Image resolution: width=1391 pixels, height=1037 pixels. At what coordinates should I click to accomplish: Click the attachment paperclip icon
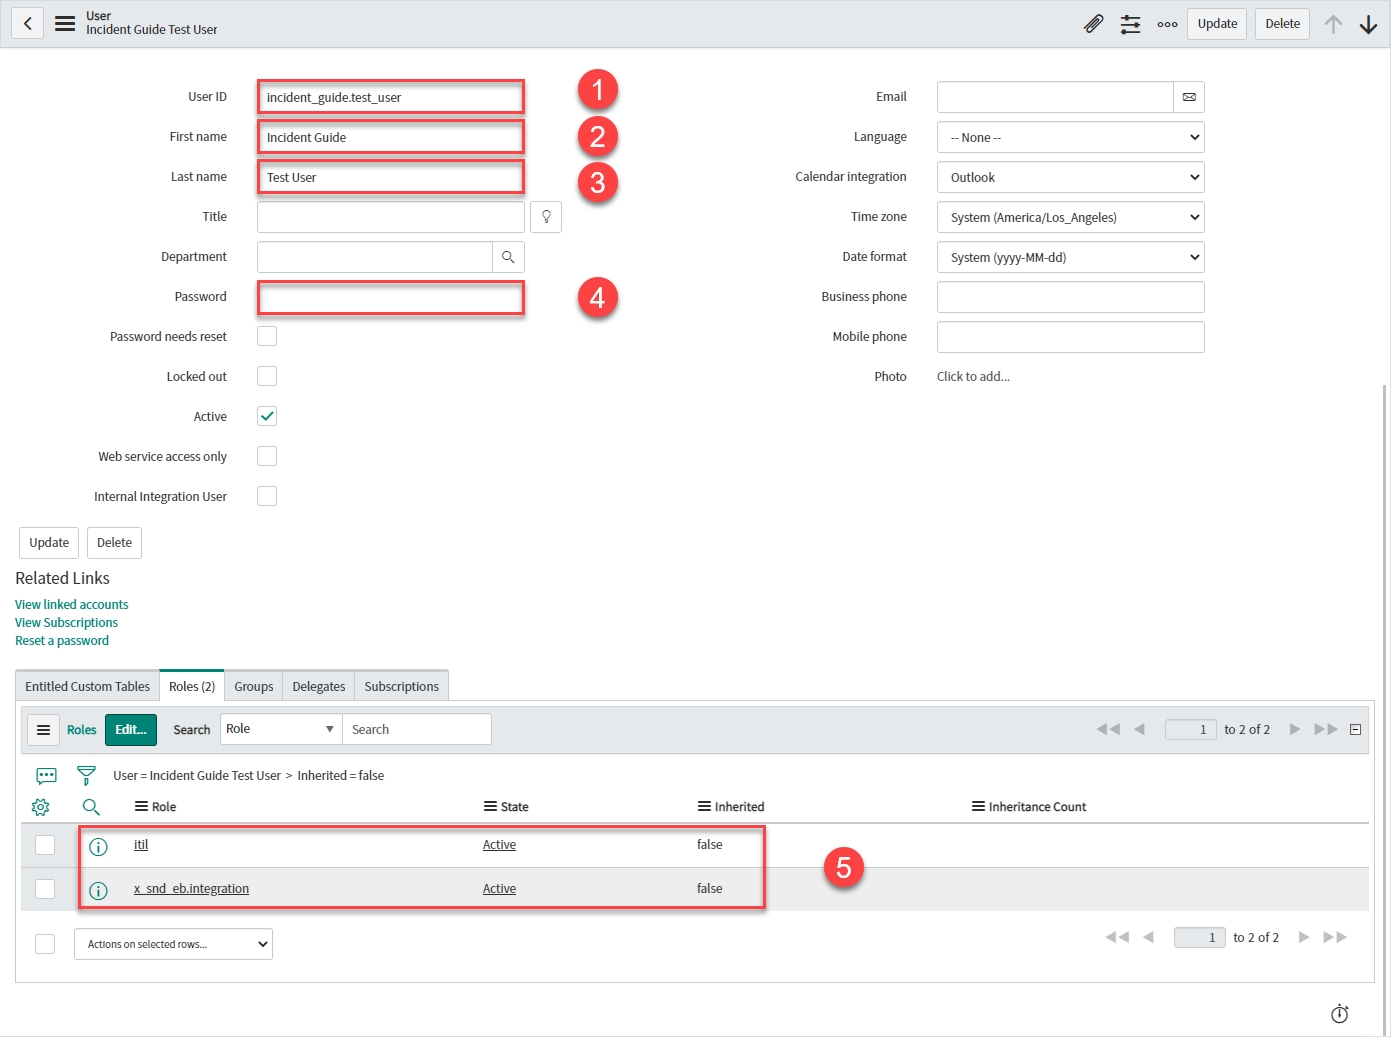pos(1093,24)
